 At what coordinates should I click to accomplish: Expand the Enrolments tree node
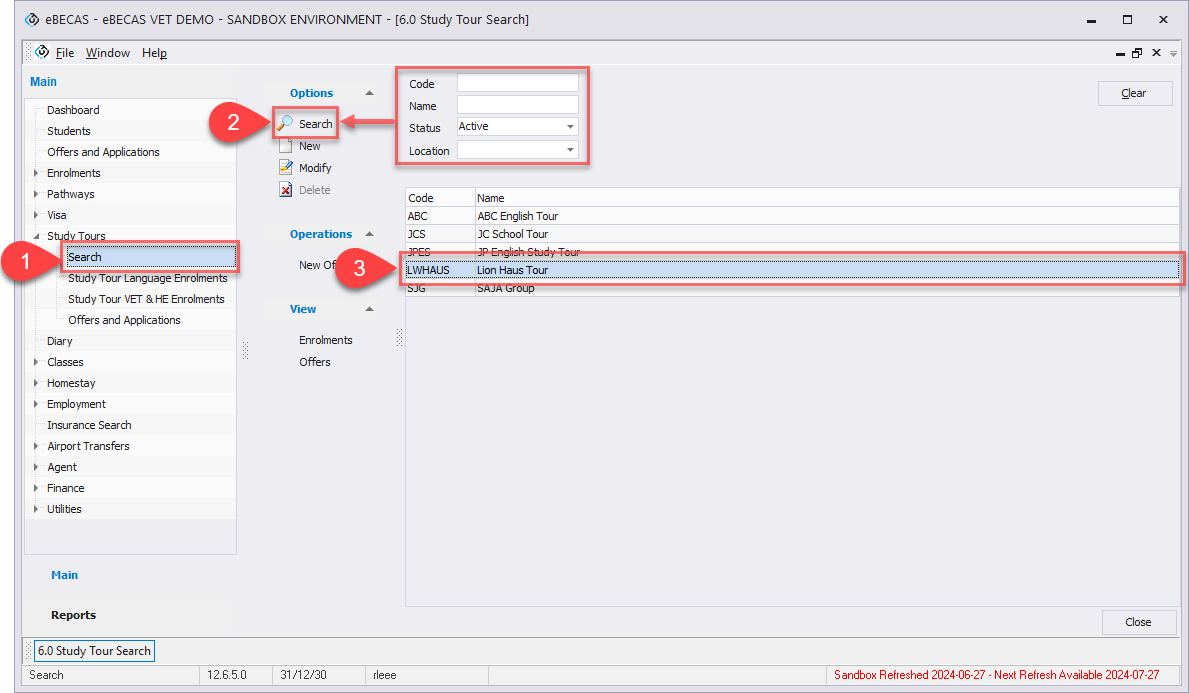point(37,173)
